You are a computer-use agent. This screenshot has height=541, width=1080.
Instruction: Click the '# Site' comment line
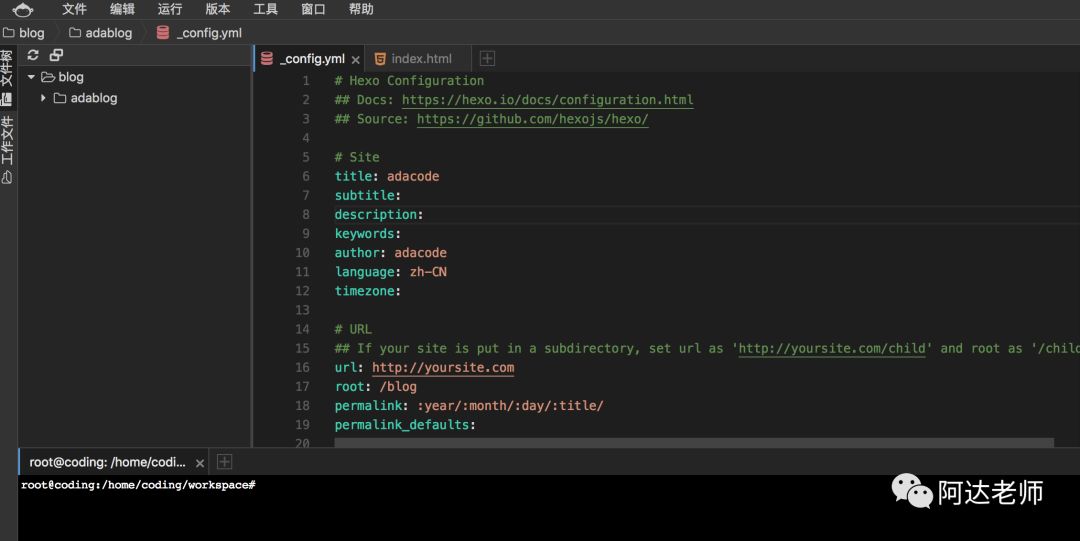click(x=357, y=157)
